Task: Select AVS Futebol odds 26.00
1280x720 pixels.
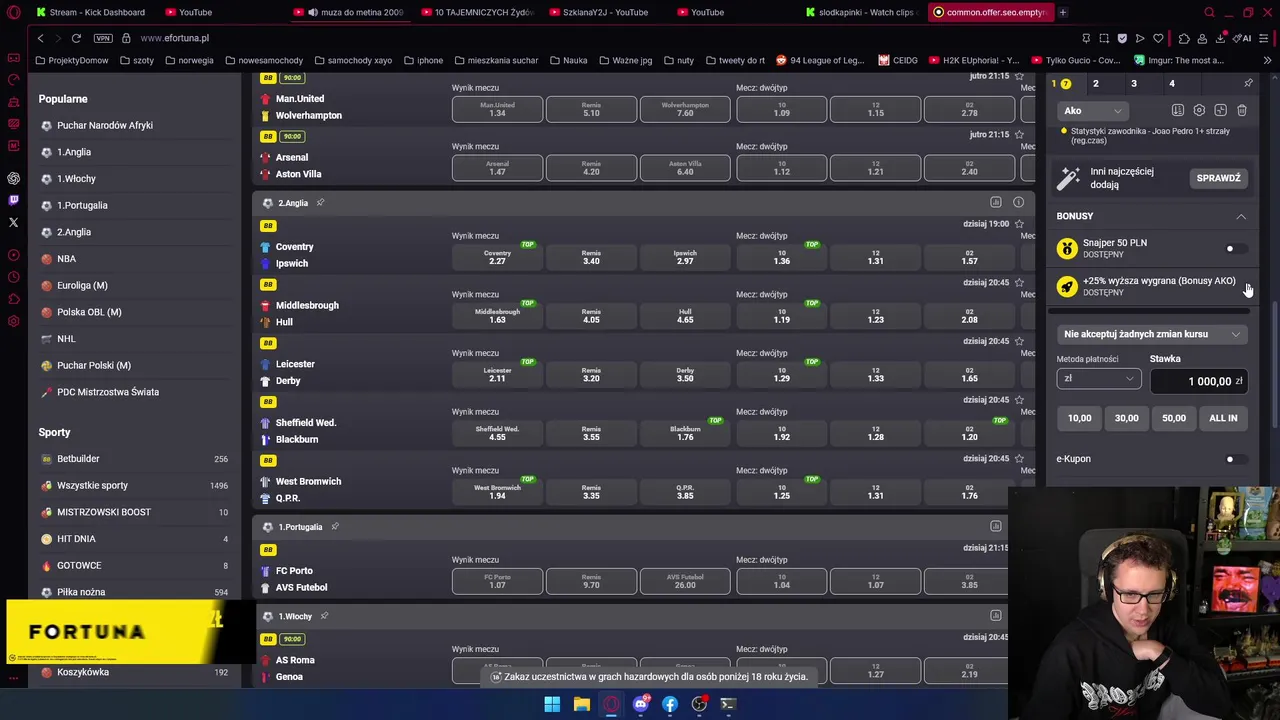Action: (685, 581)
